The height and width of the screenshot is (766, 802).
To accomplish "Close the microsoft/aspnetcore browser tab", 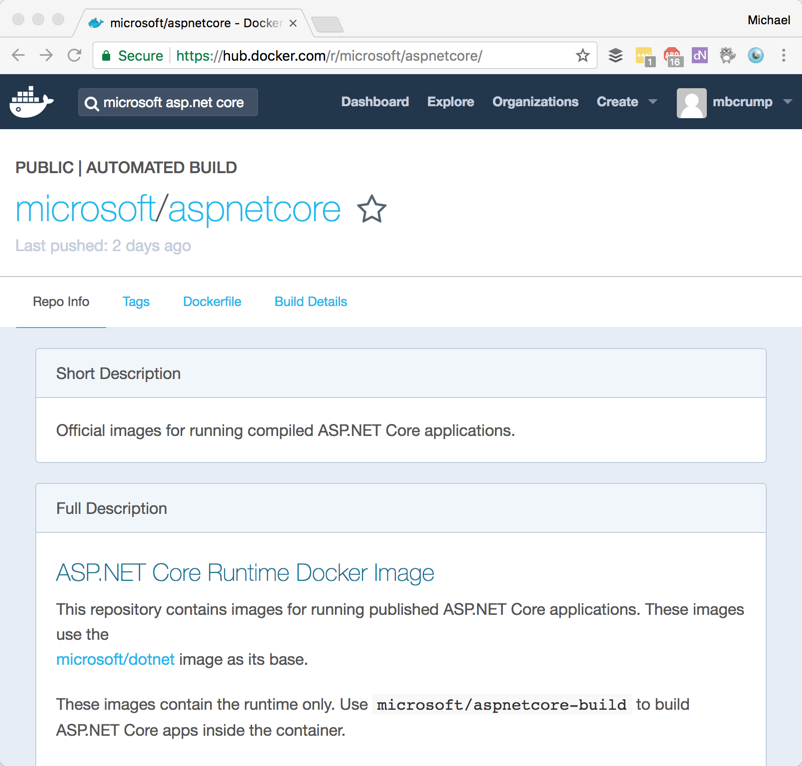I will [x=293, y=23].
